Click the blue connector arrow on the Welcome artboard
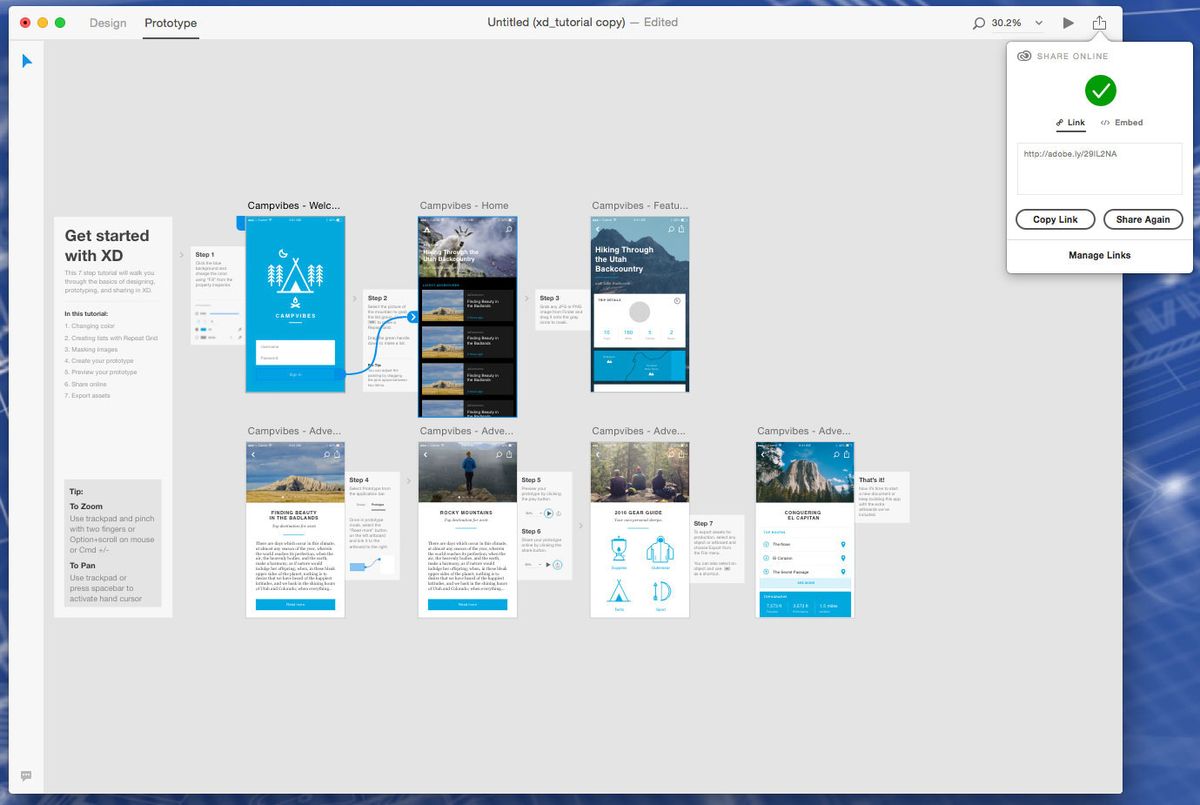The image size is (1200, 805). coord(412,316)
